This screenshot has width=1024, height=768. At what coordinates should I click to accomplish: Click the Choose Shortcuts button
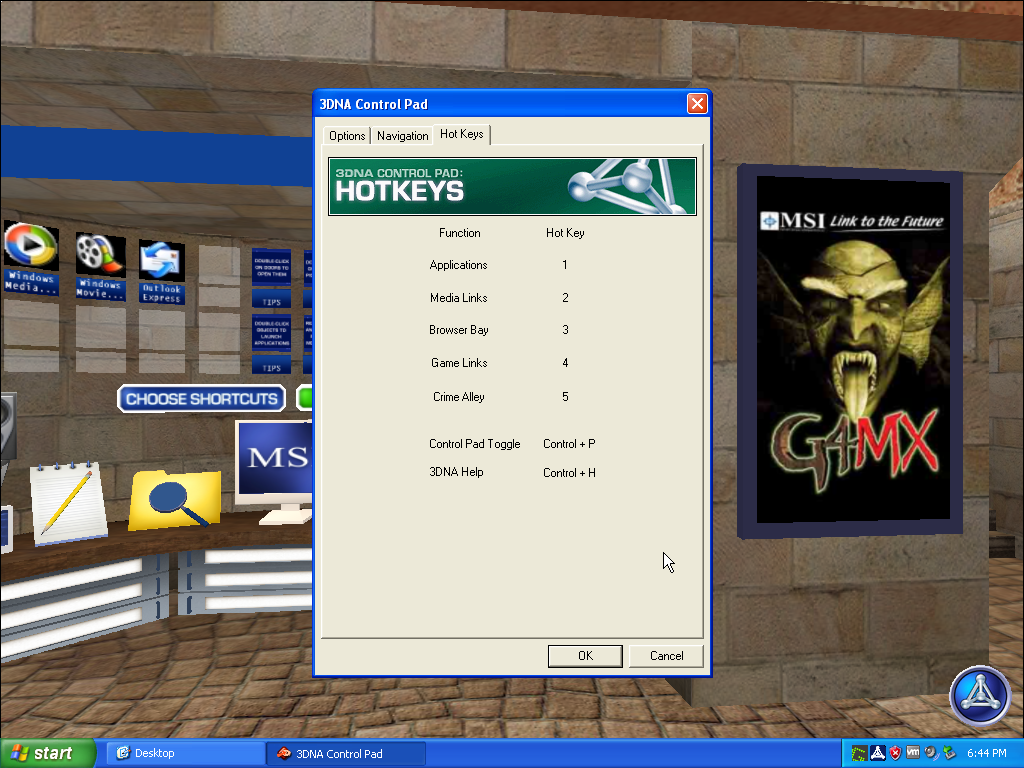201,399
